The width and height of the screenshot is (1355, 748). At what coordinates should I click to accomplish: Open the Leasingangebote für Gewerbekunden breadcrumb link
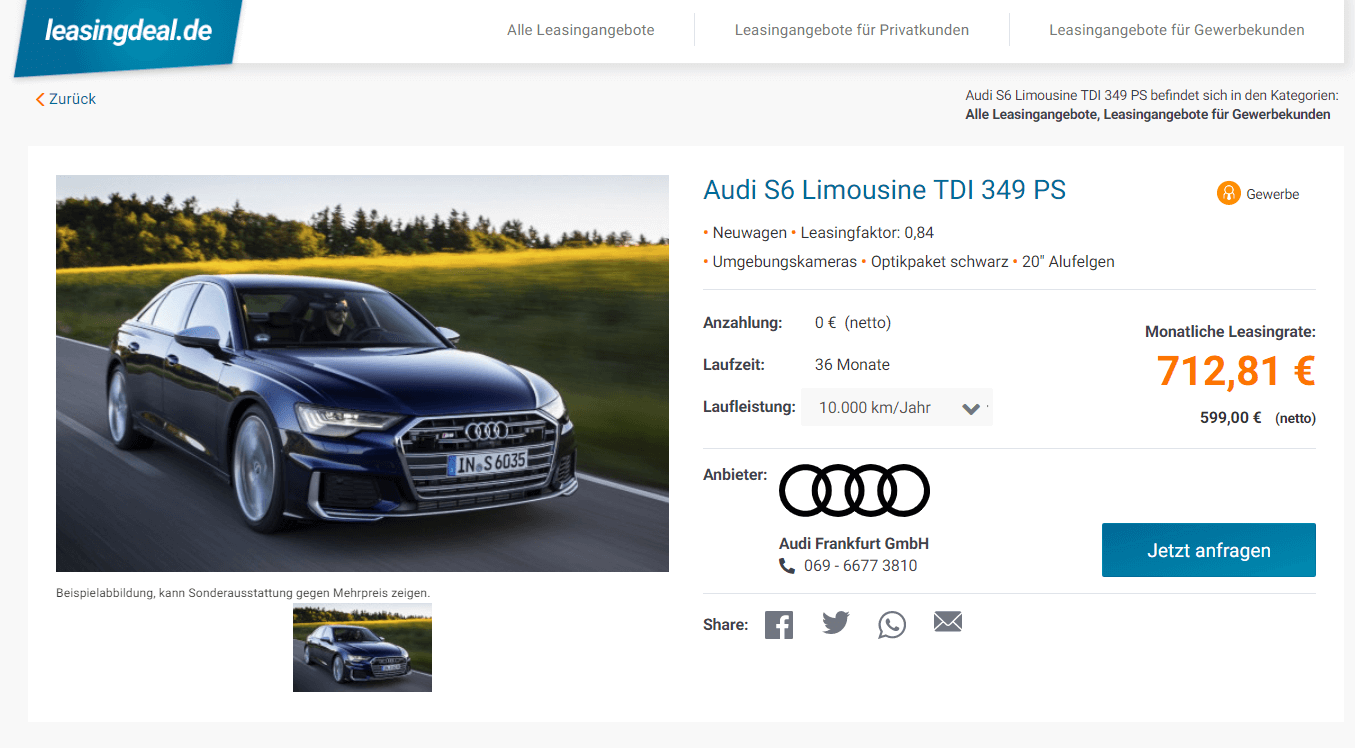pyautogui.click(x=1217, y=114)
